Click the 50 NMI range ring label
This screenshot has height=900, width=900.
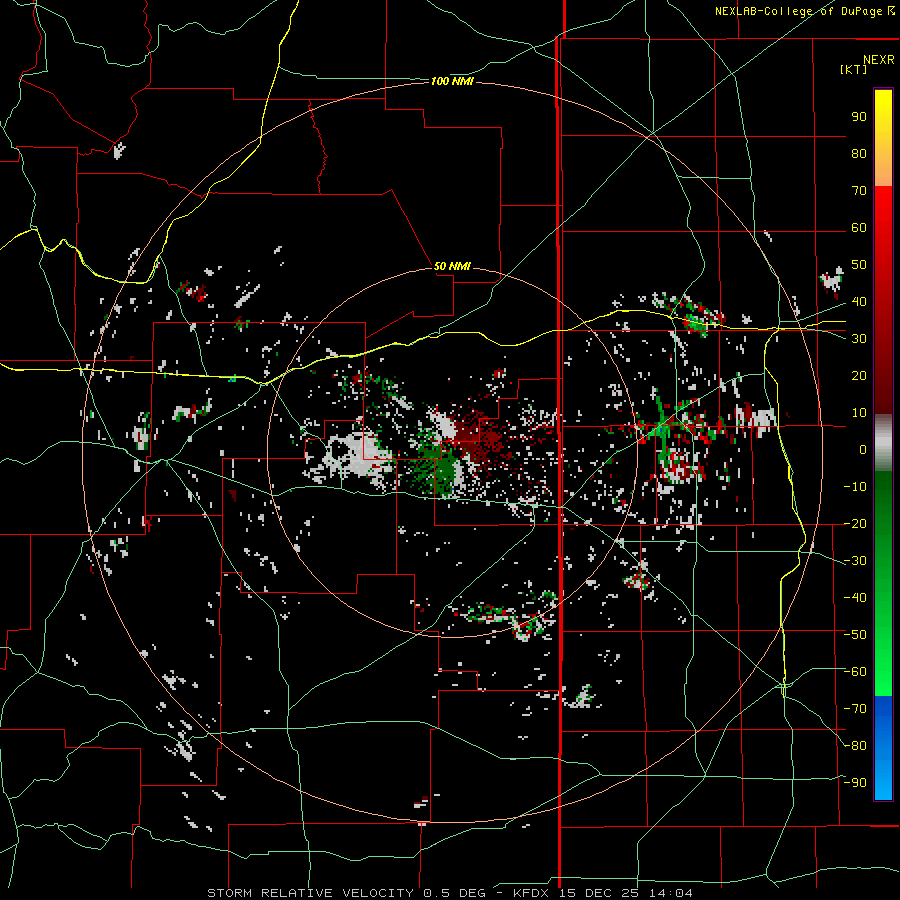[x=452, y=266]
